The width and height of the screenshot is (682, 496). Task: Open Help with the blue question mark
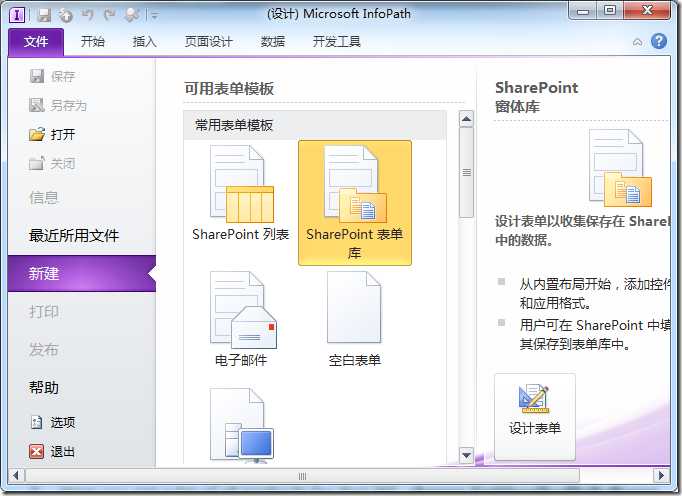[659, 41]
